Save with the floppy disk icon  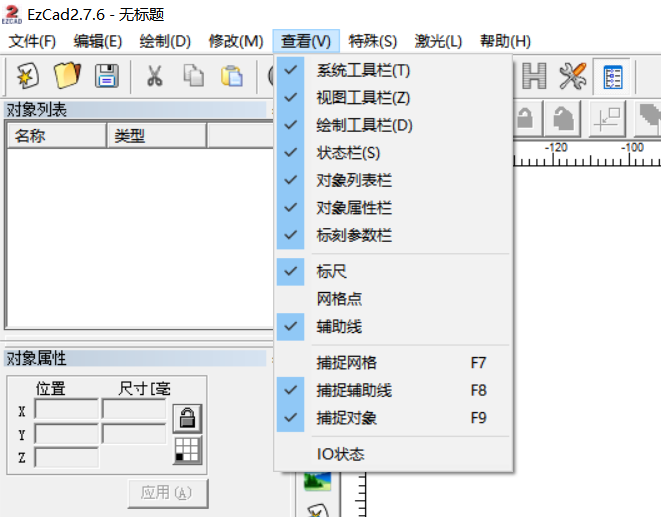[x=107, y=76]
